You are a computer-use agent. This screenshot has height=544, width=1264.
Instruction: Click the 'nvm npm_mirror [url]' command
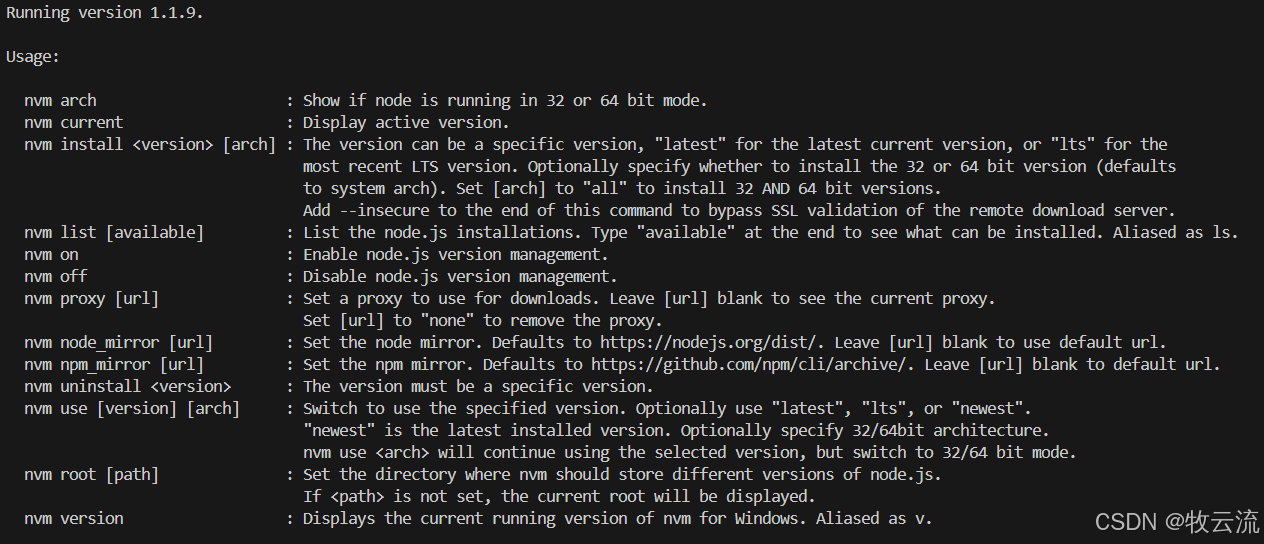click(114, 364)
